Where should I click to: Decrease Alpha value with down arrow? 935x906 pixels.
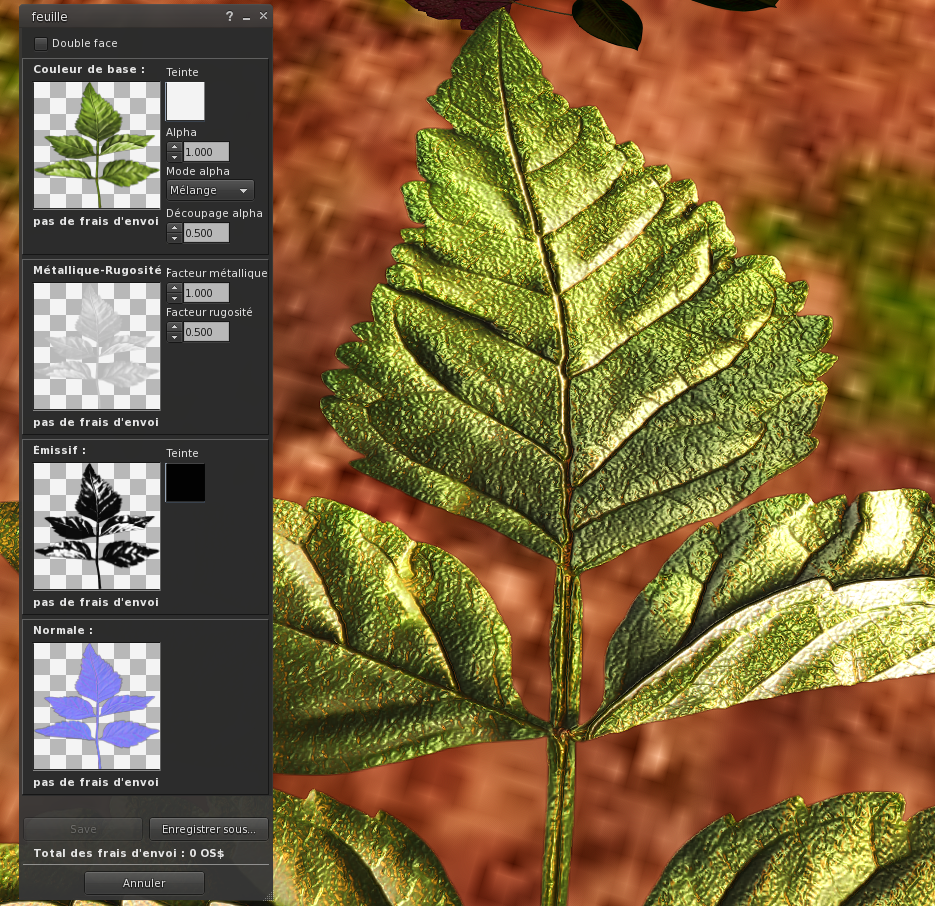pos(174,157)
